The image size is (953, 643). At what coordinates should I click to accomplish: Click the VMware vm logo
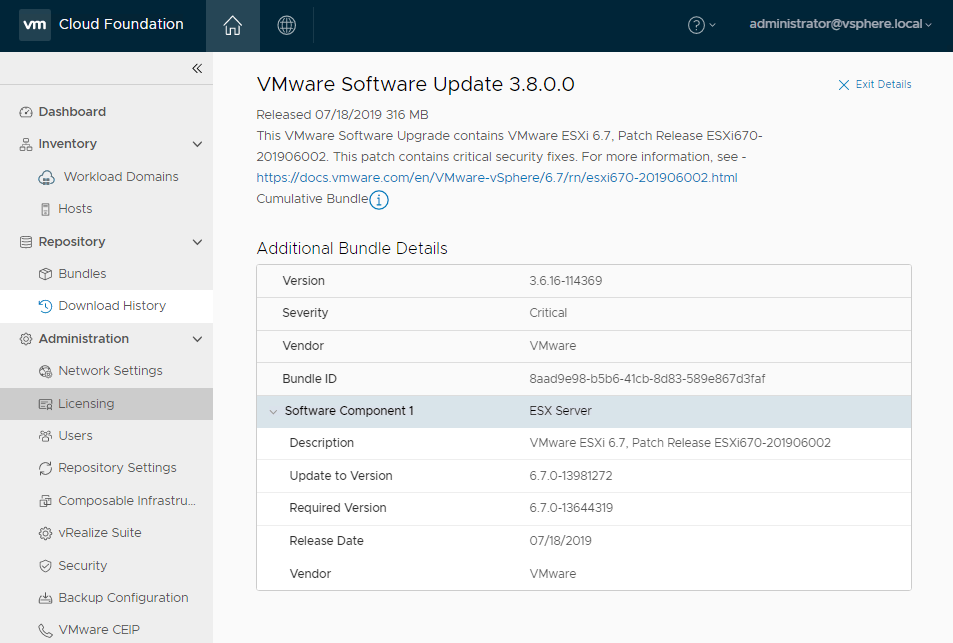(35, 24)
